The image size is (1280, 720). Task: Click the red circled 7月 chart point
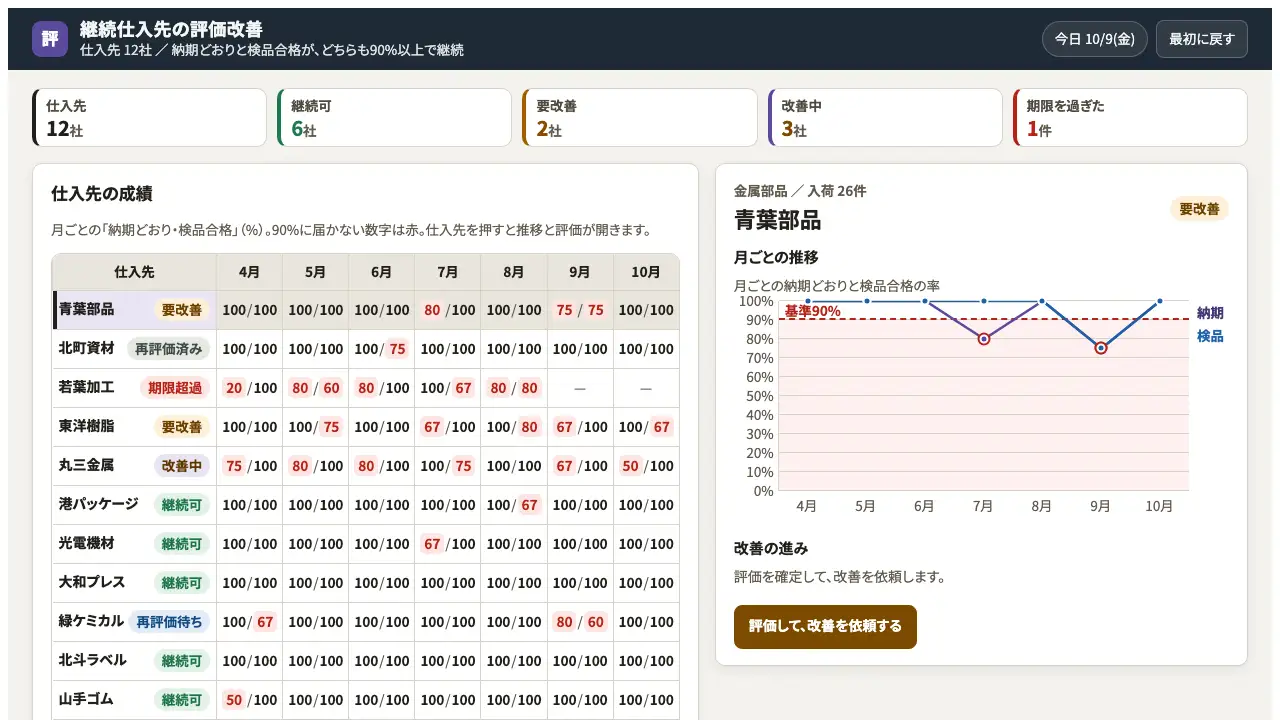coord(984,339)
